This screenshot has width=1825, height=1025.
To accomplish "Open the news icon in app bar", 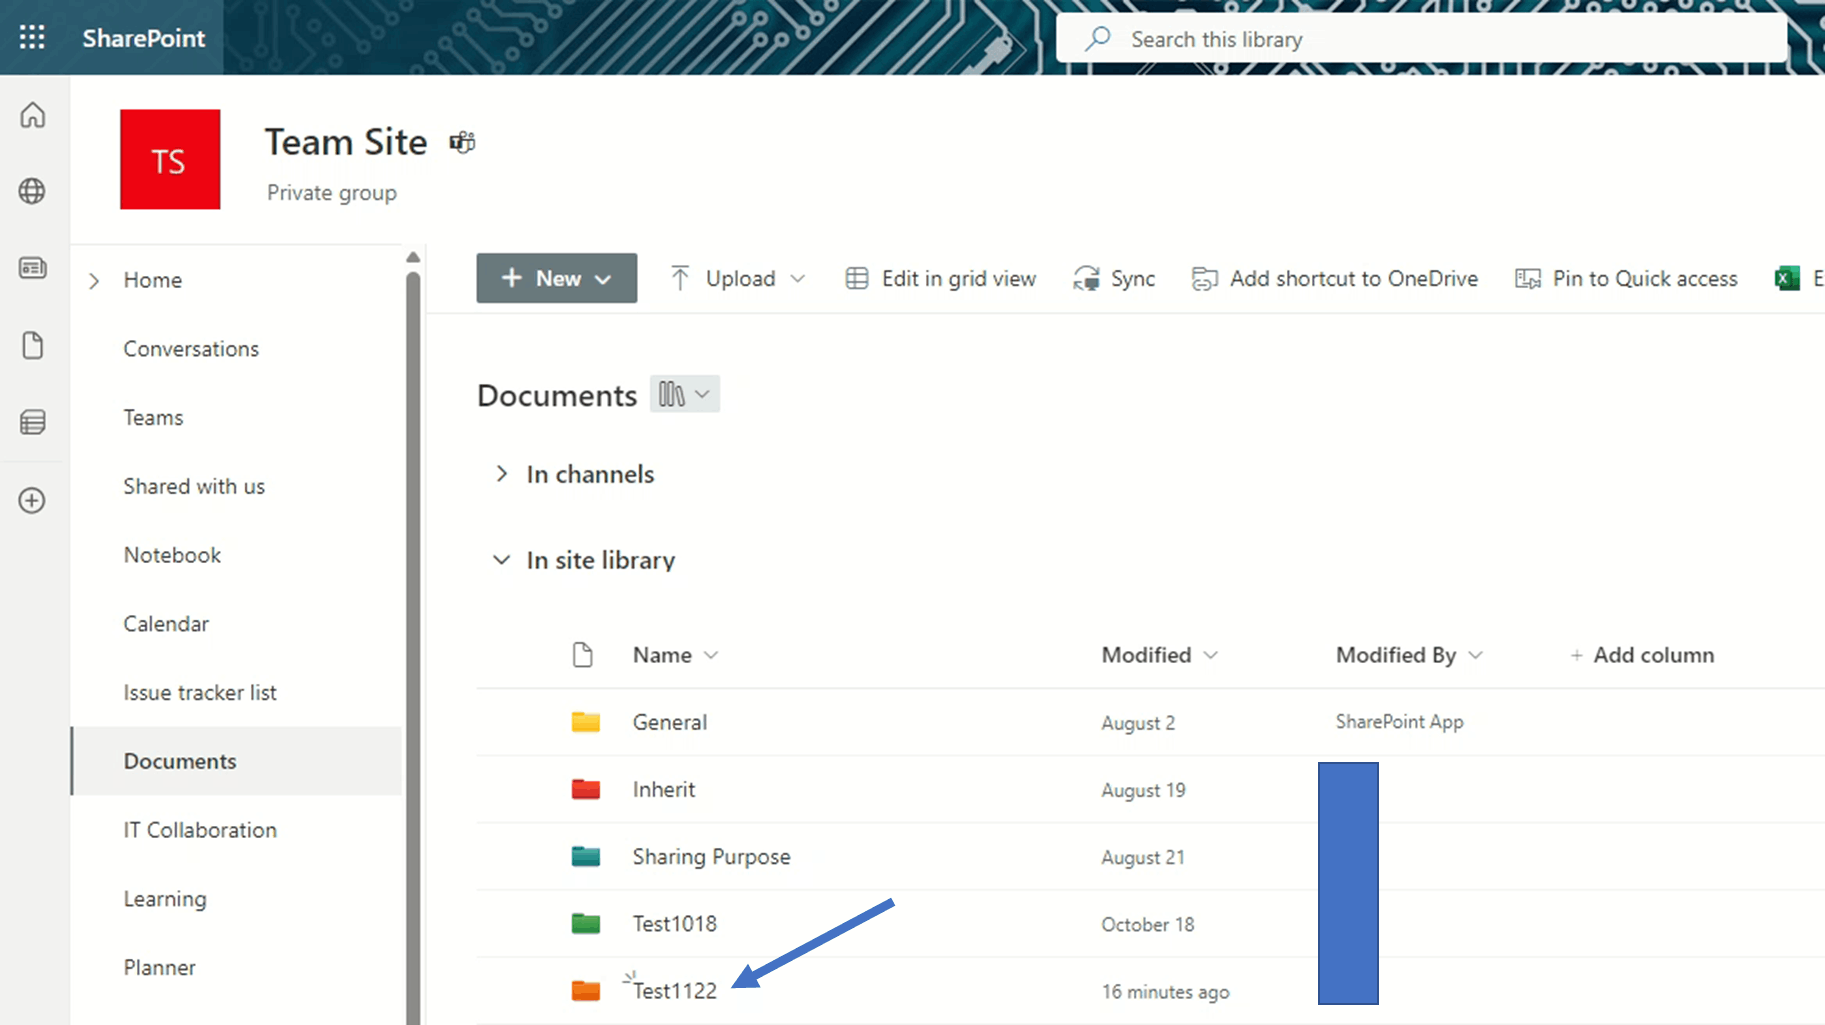I will 32,268.
